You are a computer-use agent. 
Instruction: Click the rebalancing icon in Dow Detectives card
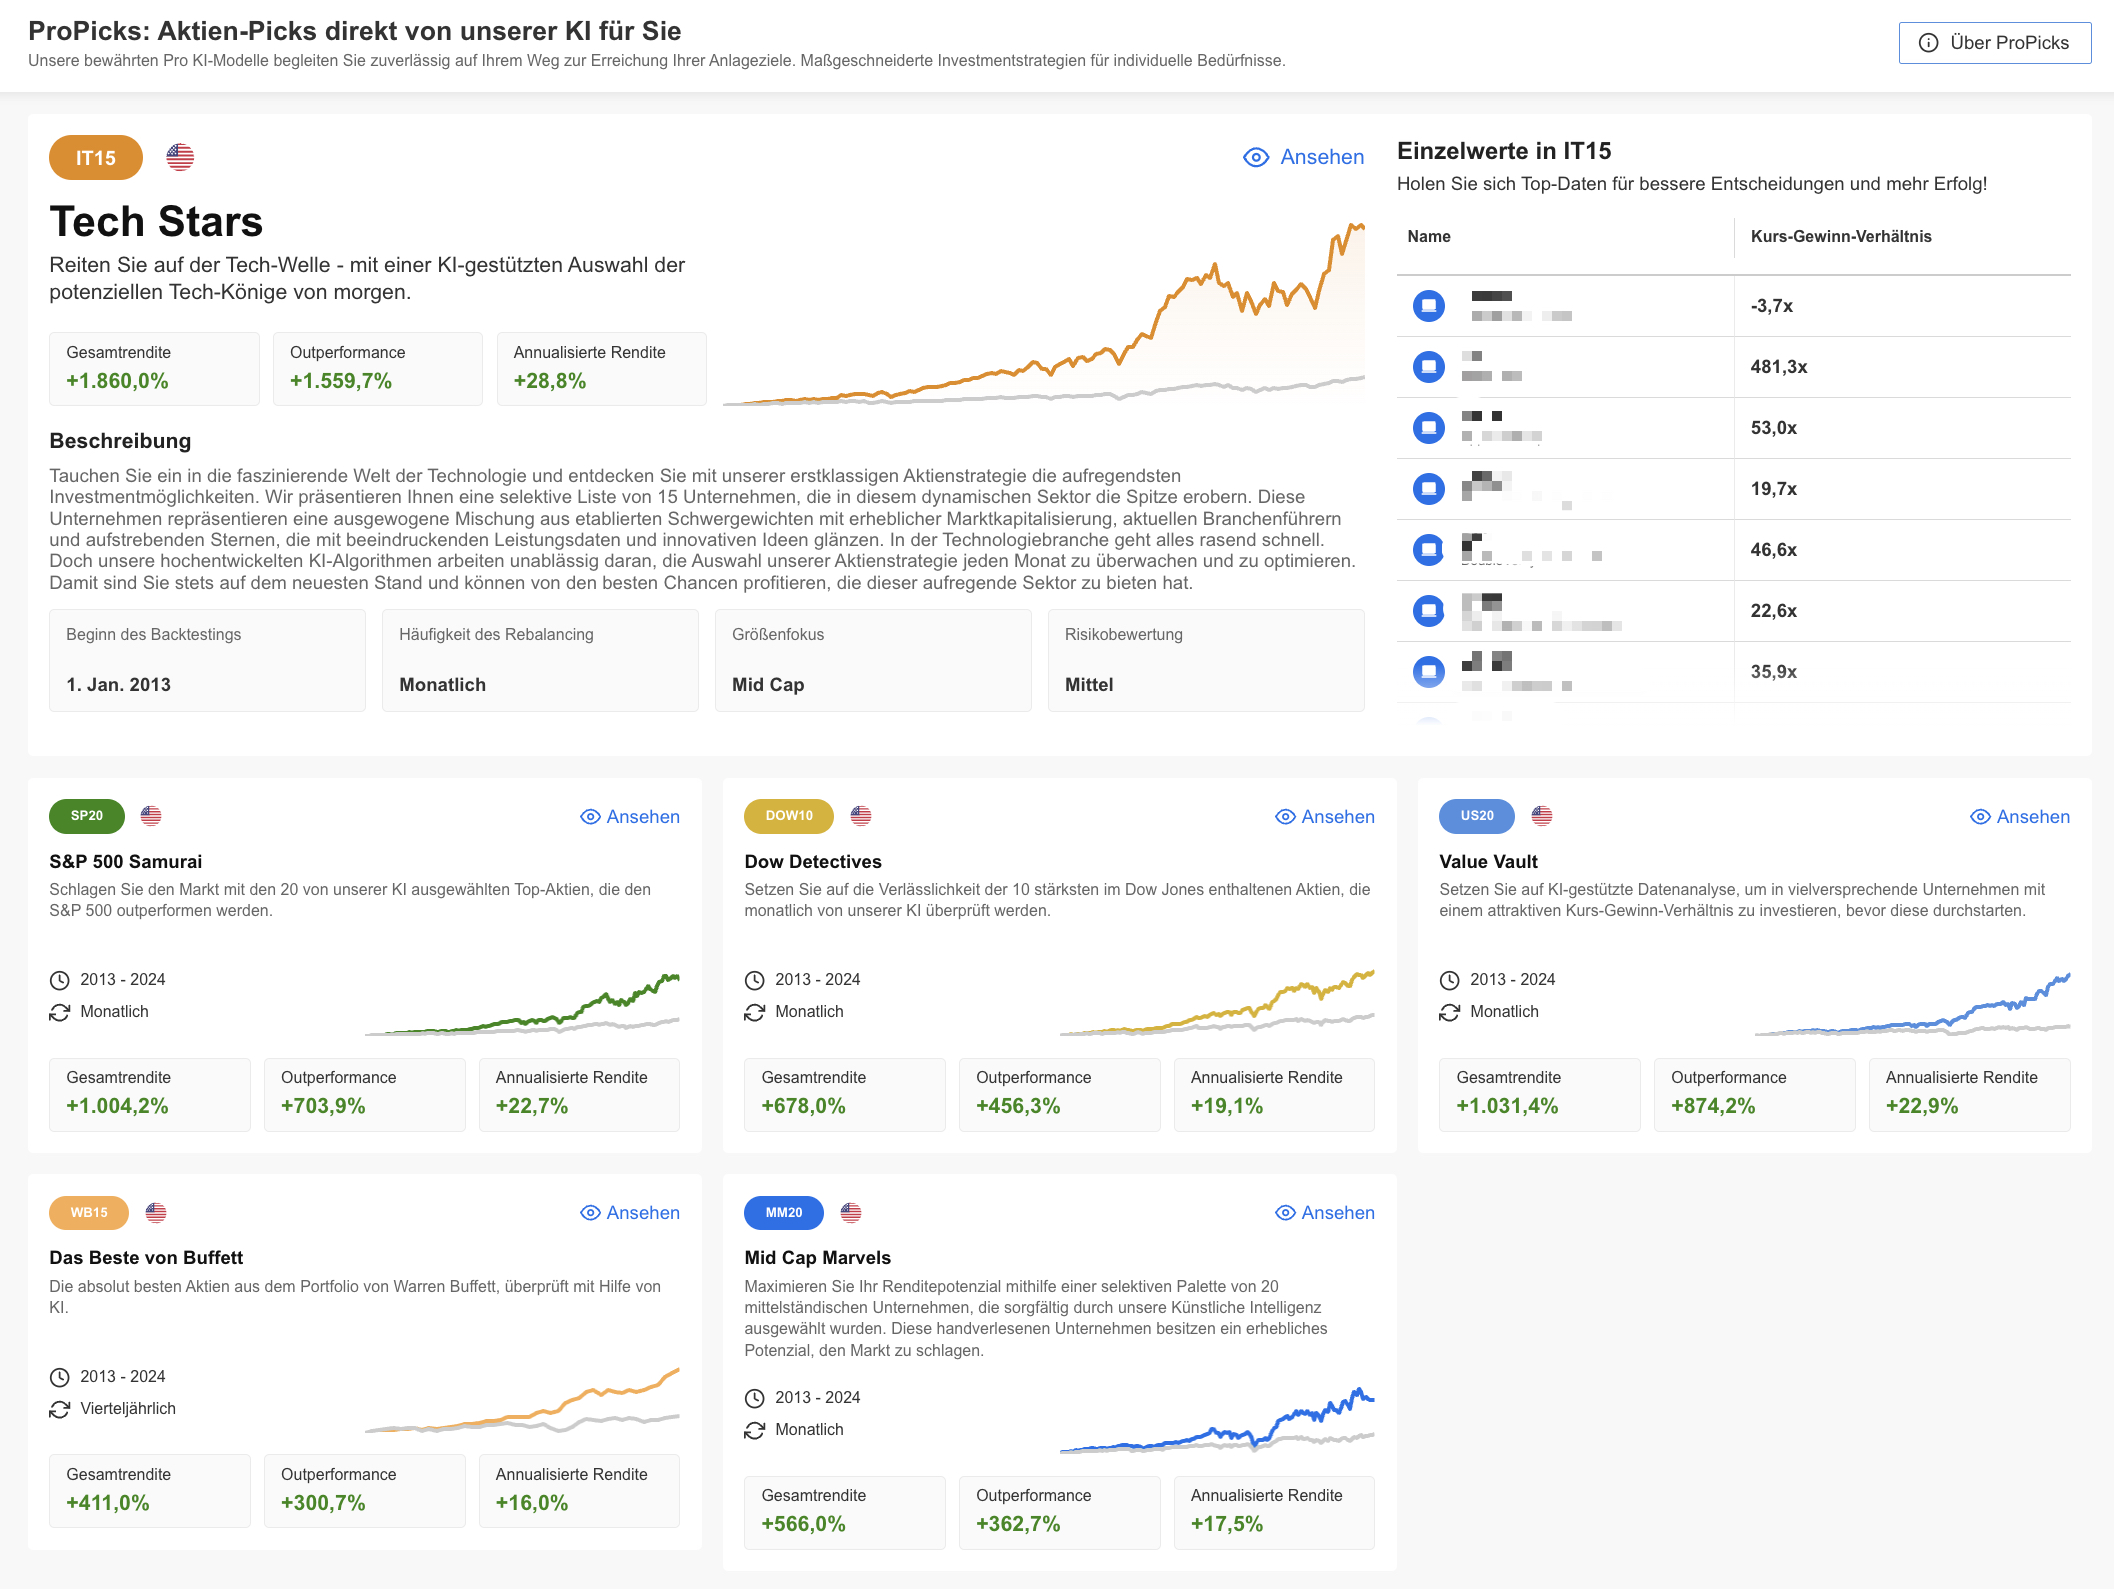pyautogui.click(x=755, y=1013)
